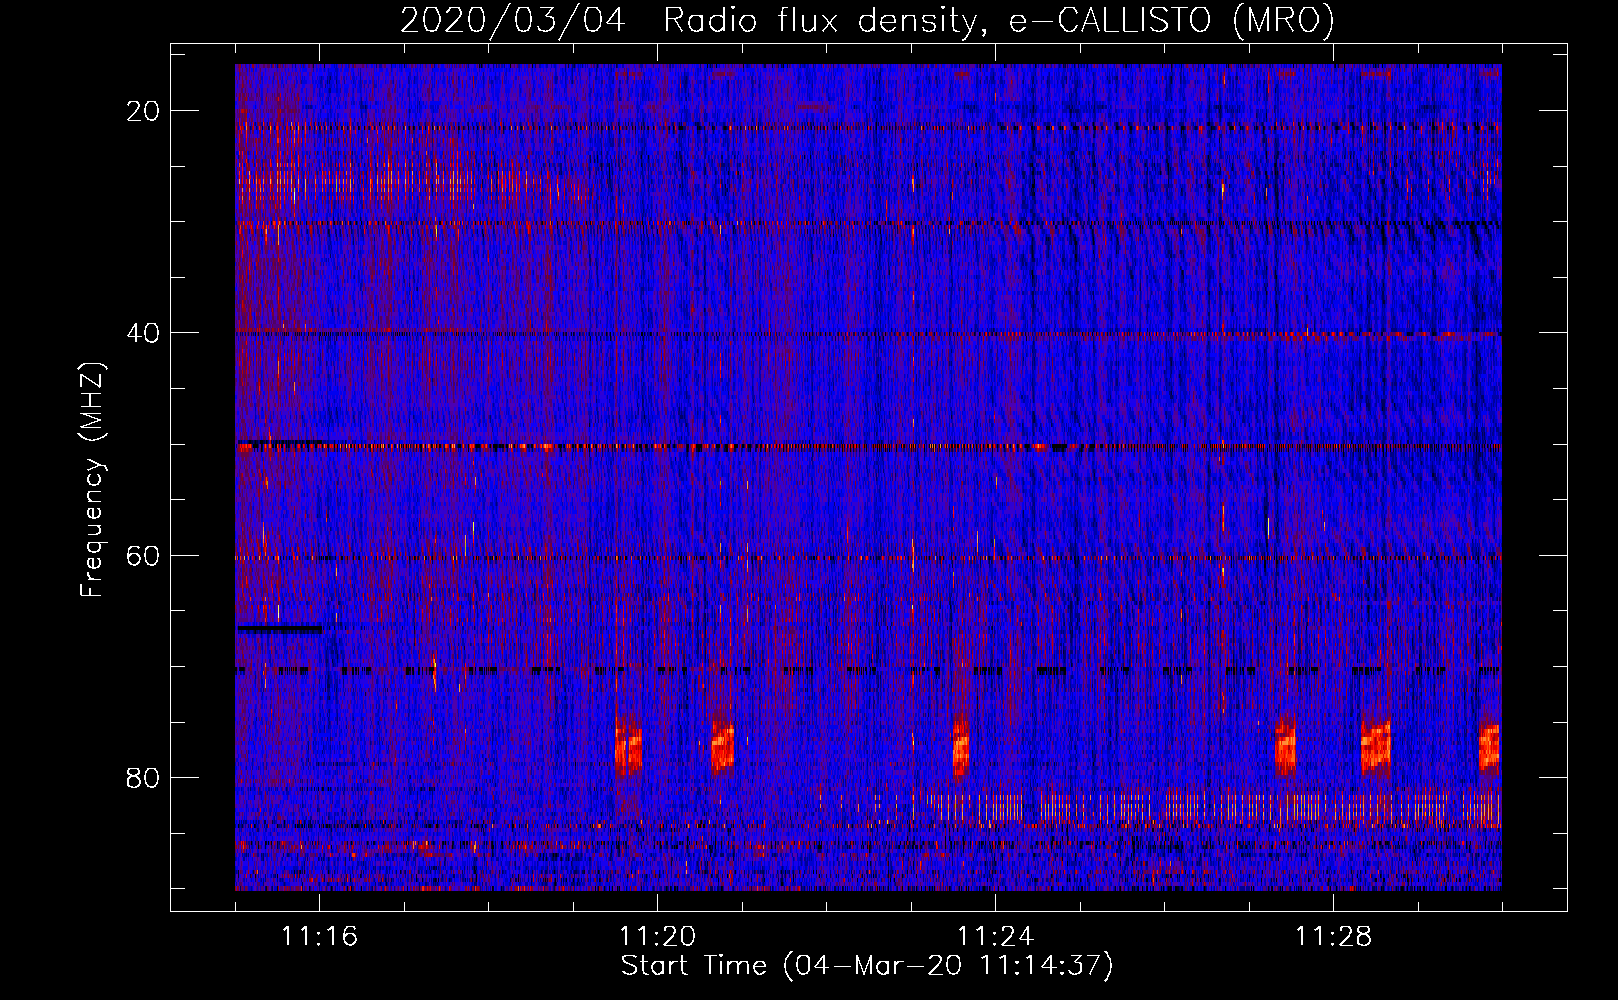The height and width of the screenshot is (1000, 1618).
Task: Click the frequency tick label '80'
Action: click(144, 777)
